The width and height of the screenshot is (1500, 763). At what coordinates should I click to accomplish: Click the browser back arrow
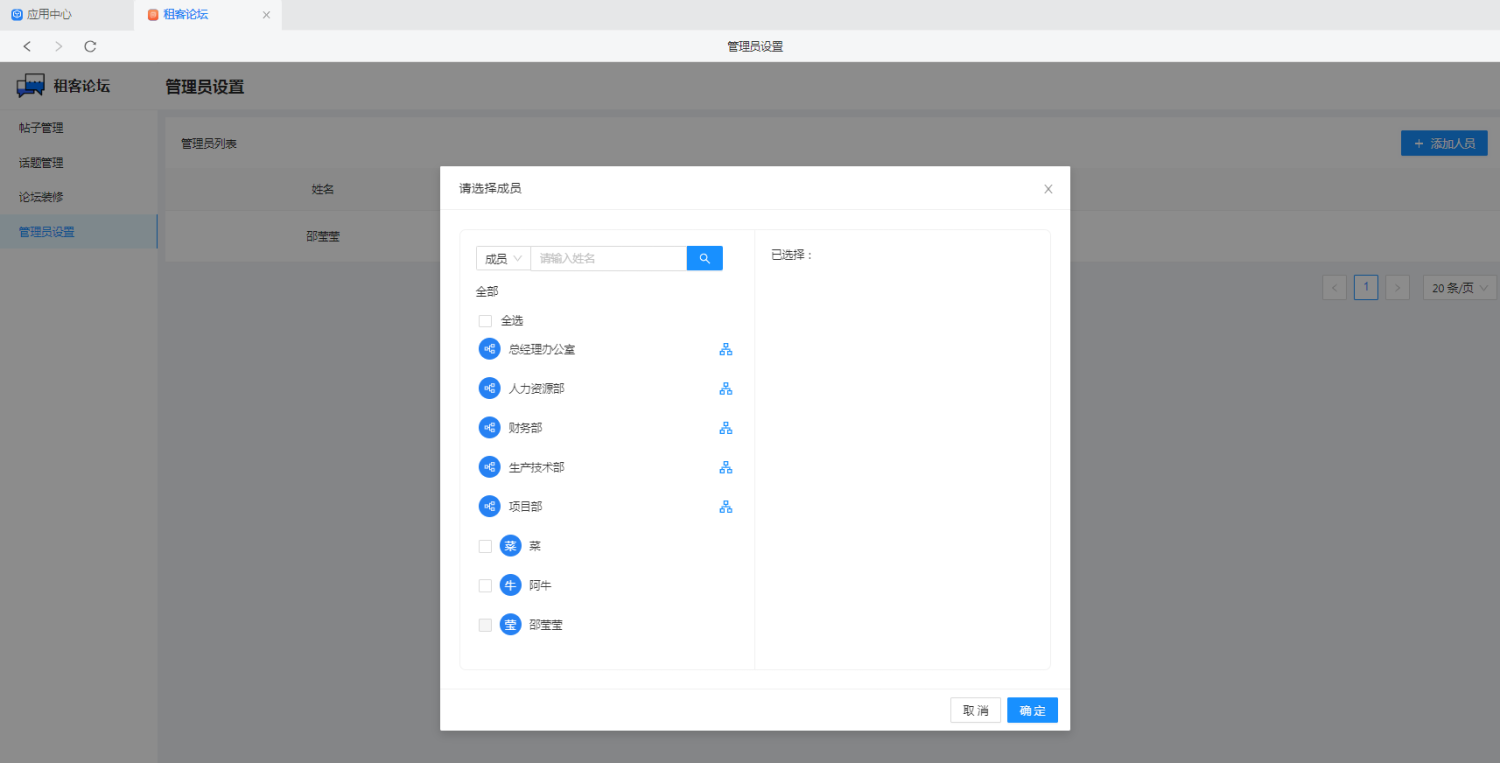[x=27, y=46]
